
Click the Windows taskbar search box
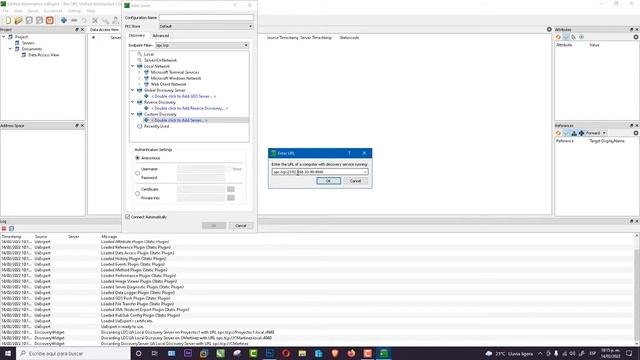[x=73, y=353]
